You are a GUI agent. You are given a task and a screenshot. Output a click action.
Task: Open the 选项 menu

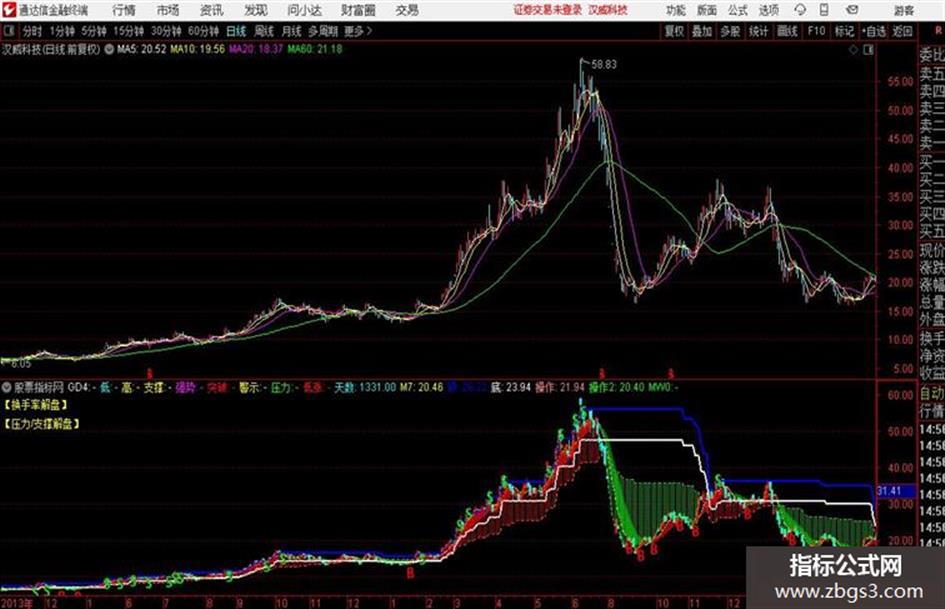(x=768, y=10)
